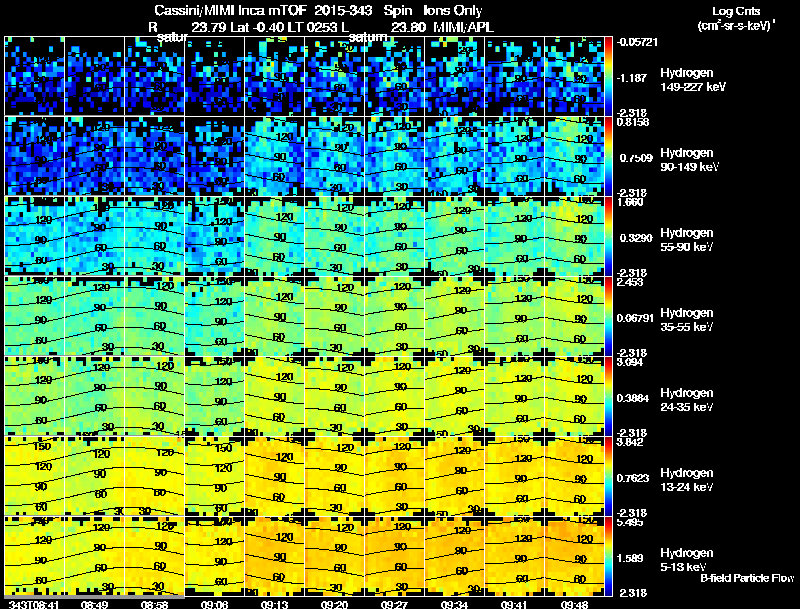Select the '09:34' time axis label

454,604
